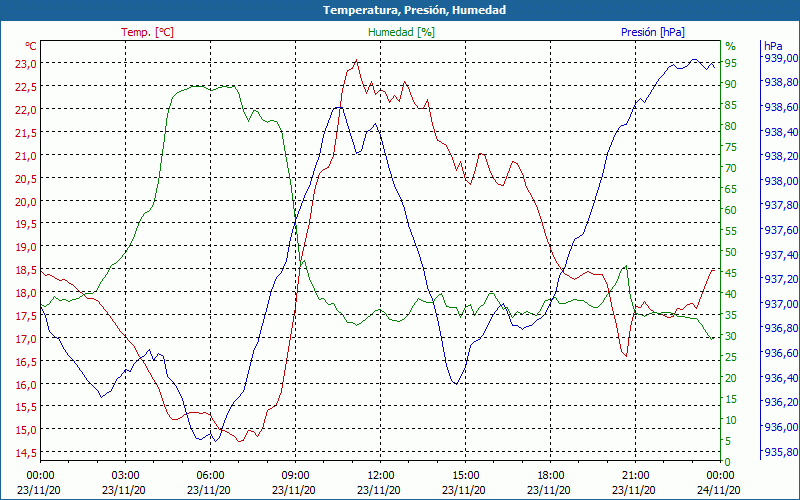Click the '20' humidity axis value

tap(731, 378)
